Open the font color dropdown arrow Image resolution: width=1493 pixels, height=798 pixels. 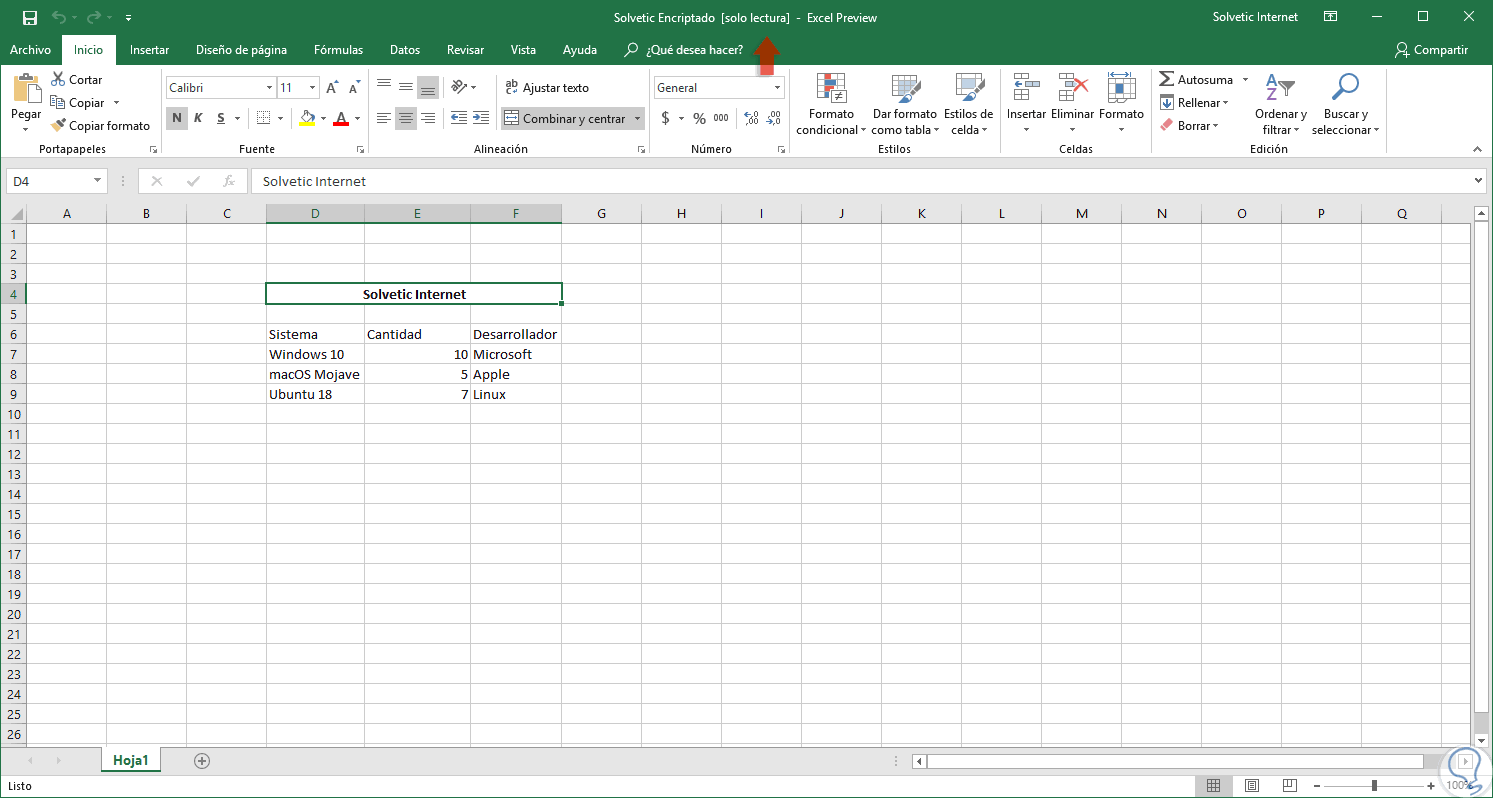(357, 118)
